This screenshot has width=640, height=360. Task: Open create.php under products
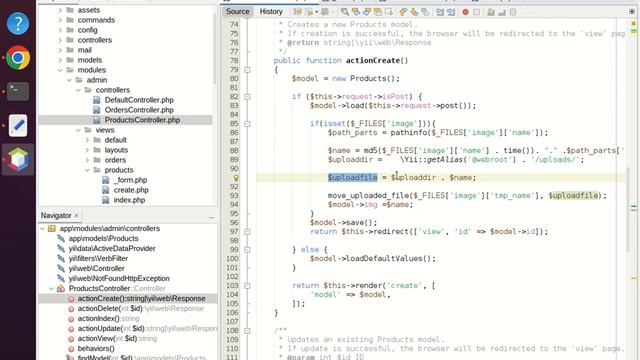pos(131,190)
